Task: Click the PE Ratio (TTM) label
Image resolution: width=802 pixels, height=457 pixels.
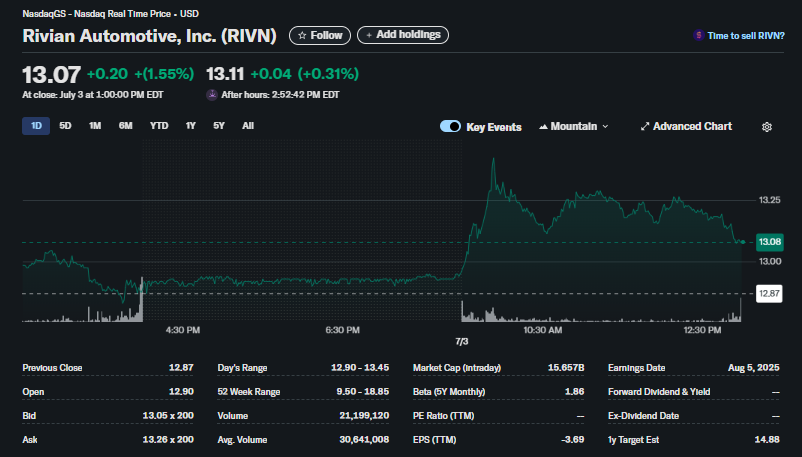Action: [x=443, y=416]
